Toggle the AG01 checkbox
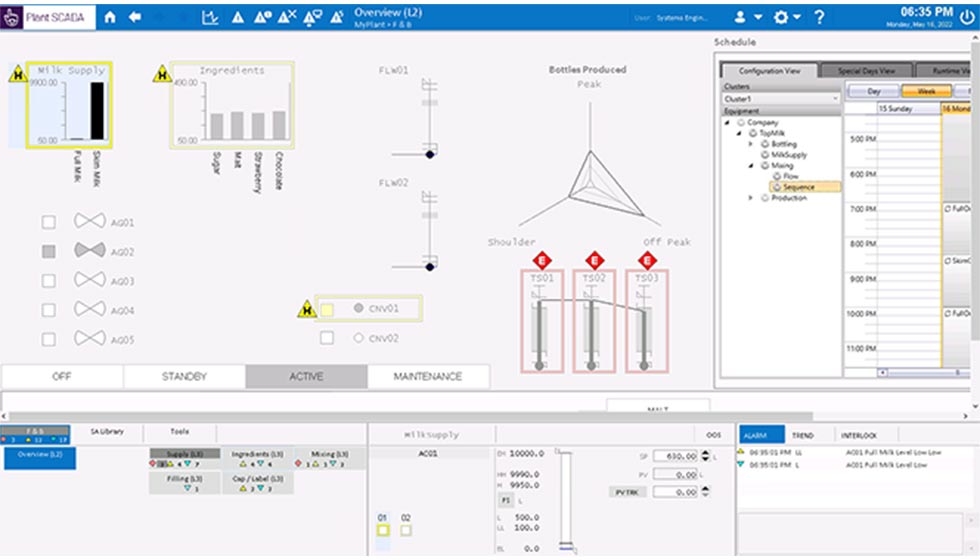The height and width of the screenshot is (560, 980). point(49,223)
